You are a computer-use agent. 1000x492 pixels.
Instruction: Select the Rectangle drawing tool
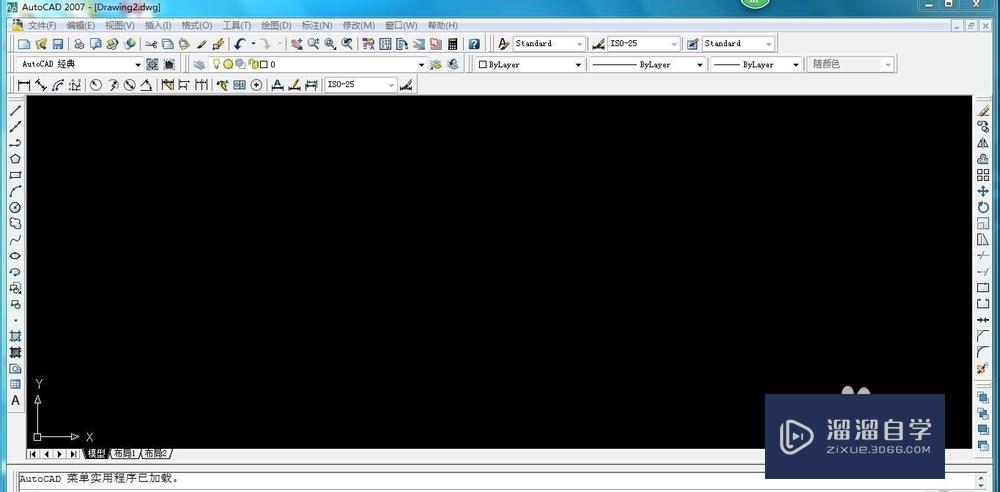point(15,175)
